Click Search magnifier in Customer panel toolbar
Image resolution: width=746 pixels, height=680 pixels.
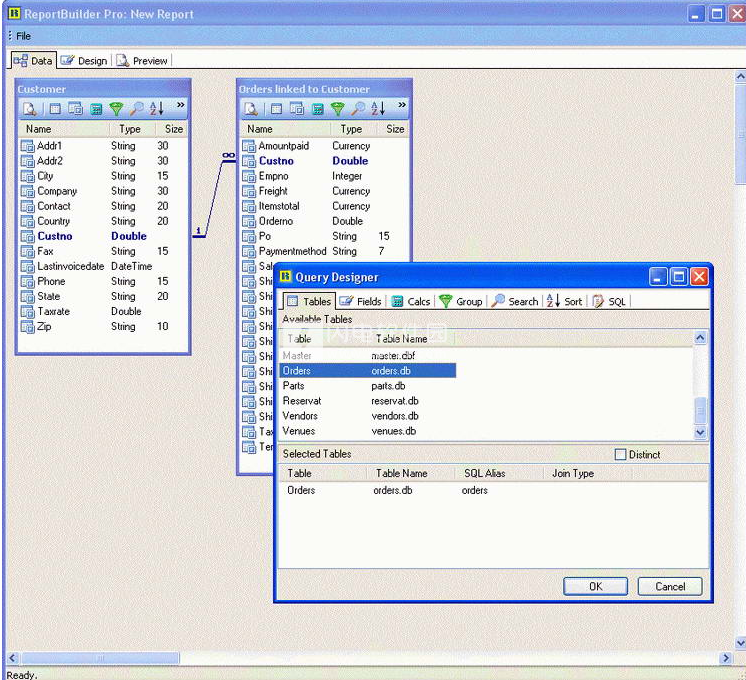click(x=137, y=109)
